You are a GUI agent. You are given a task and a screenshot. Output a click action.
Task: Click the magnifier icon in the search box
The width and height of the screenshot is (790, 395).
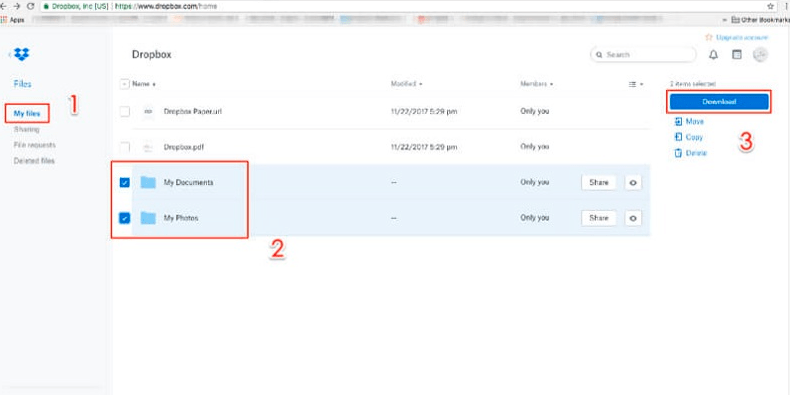(599, 55)
